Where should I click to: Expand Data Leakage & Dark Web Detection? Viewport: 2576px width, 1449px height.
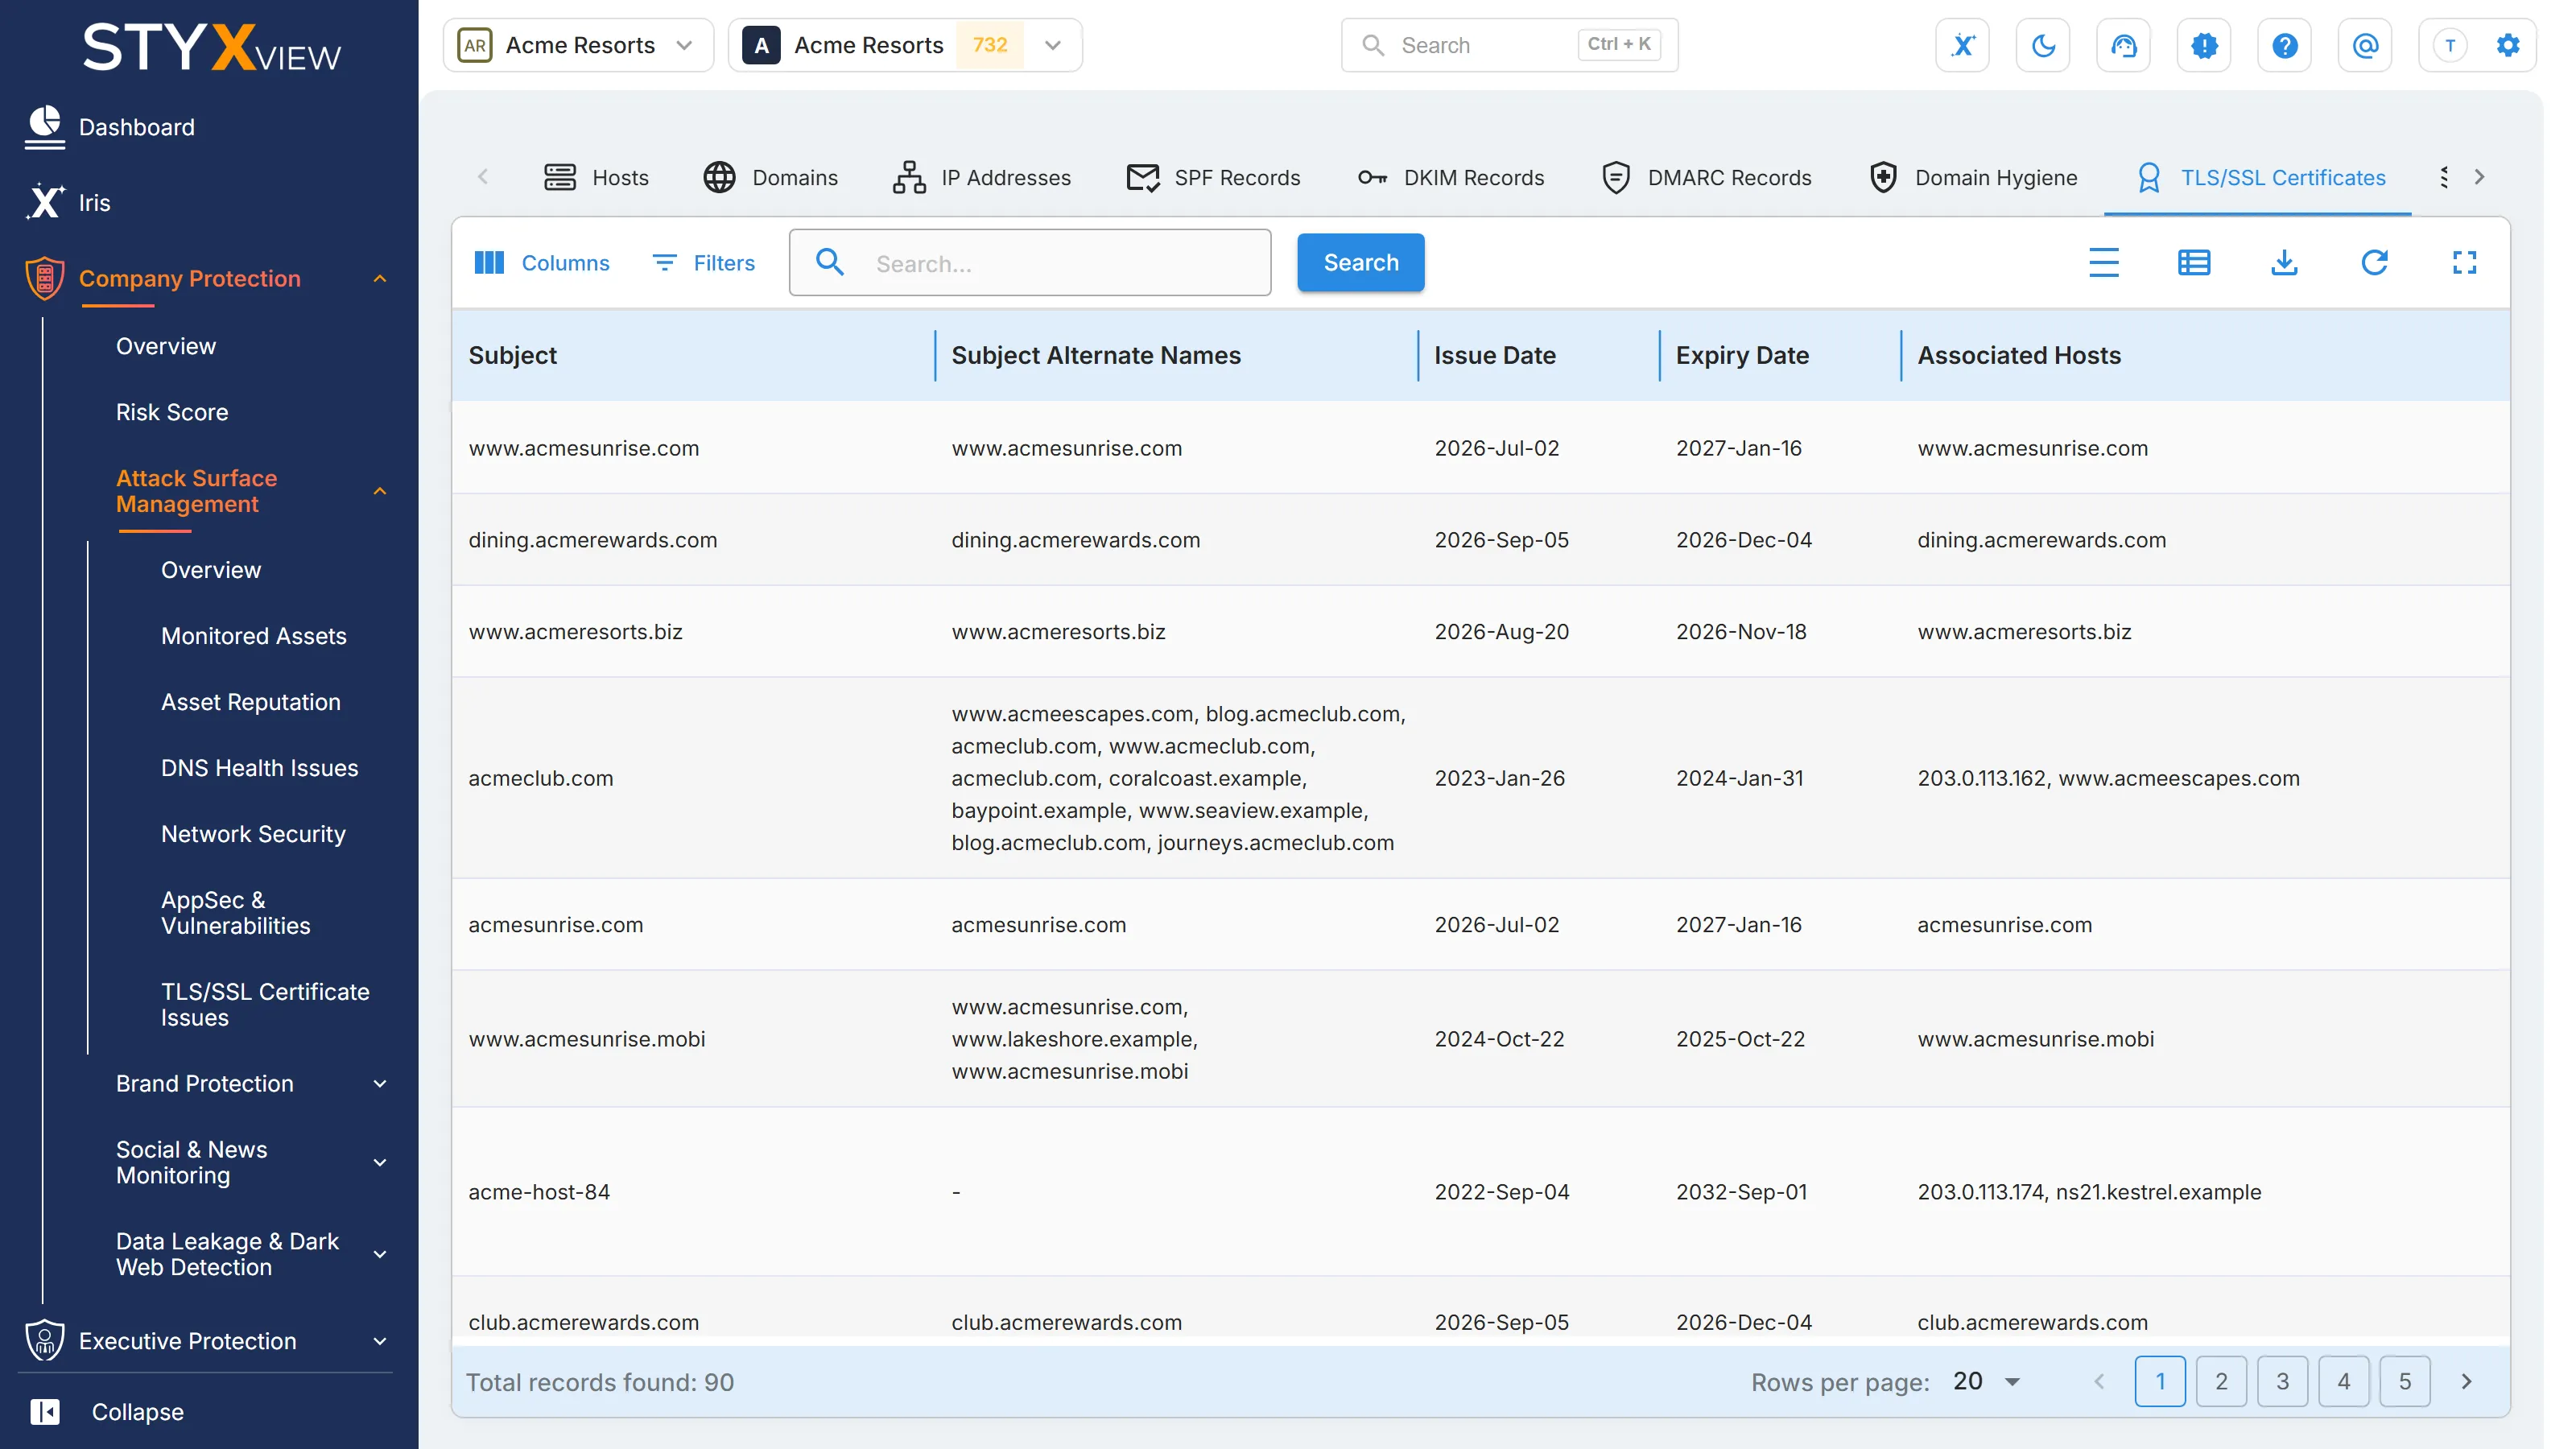380,1254
